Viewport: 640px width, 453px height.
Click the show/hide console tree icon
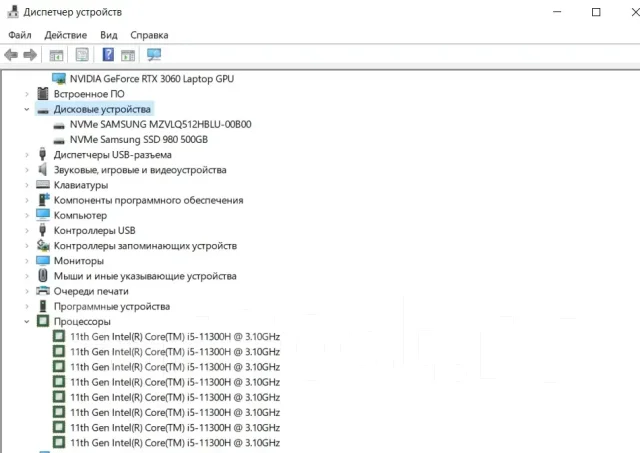[x=56, y=55]
